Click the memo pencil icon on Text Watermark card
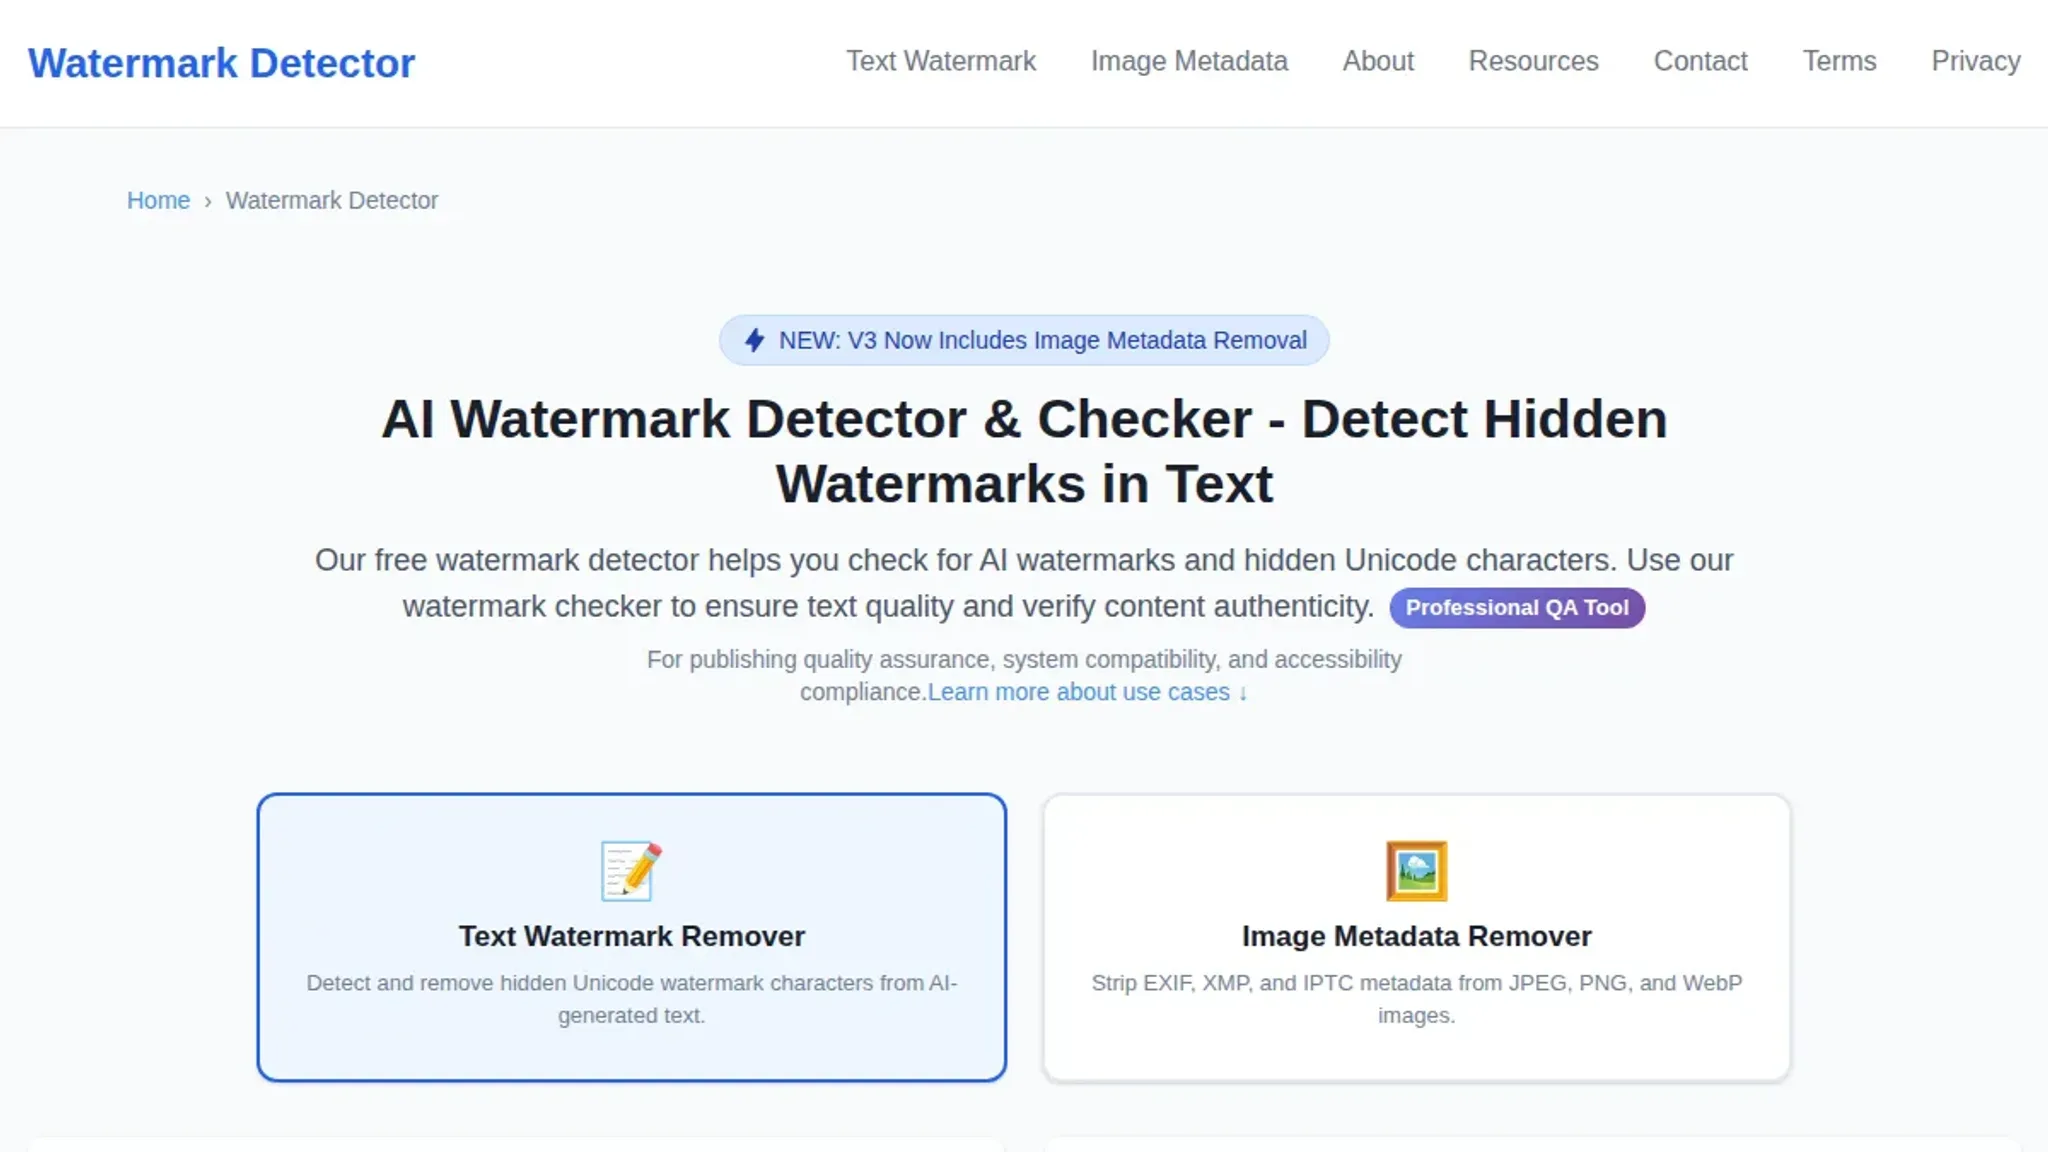2048x1152 pixels. tap(631, 871)
